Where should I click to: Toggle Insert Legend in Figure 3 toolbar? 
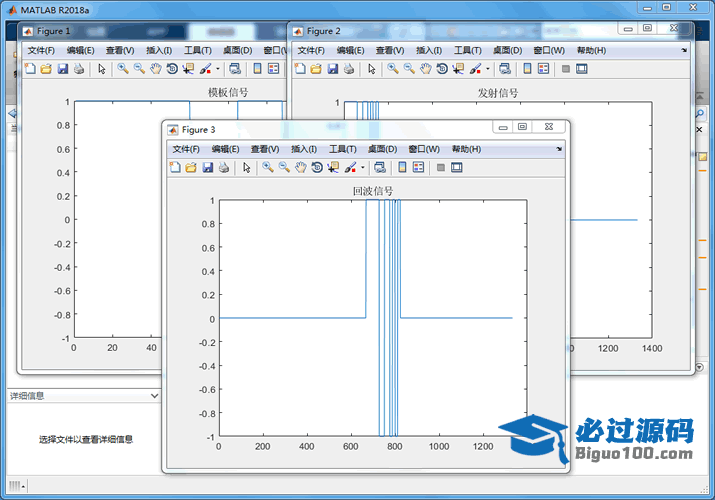[418, 168]
